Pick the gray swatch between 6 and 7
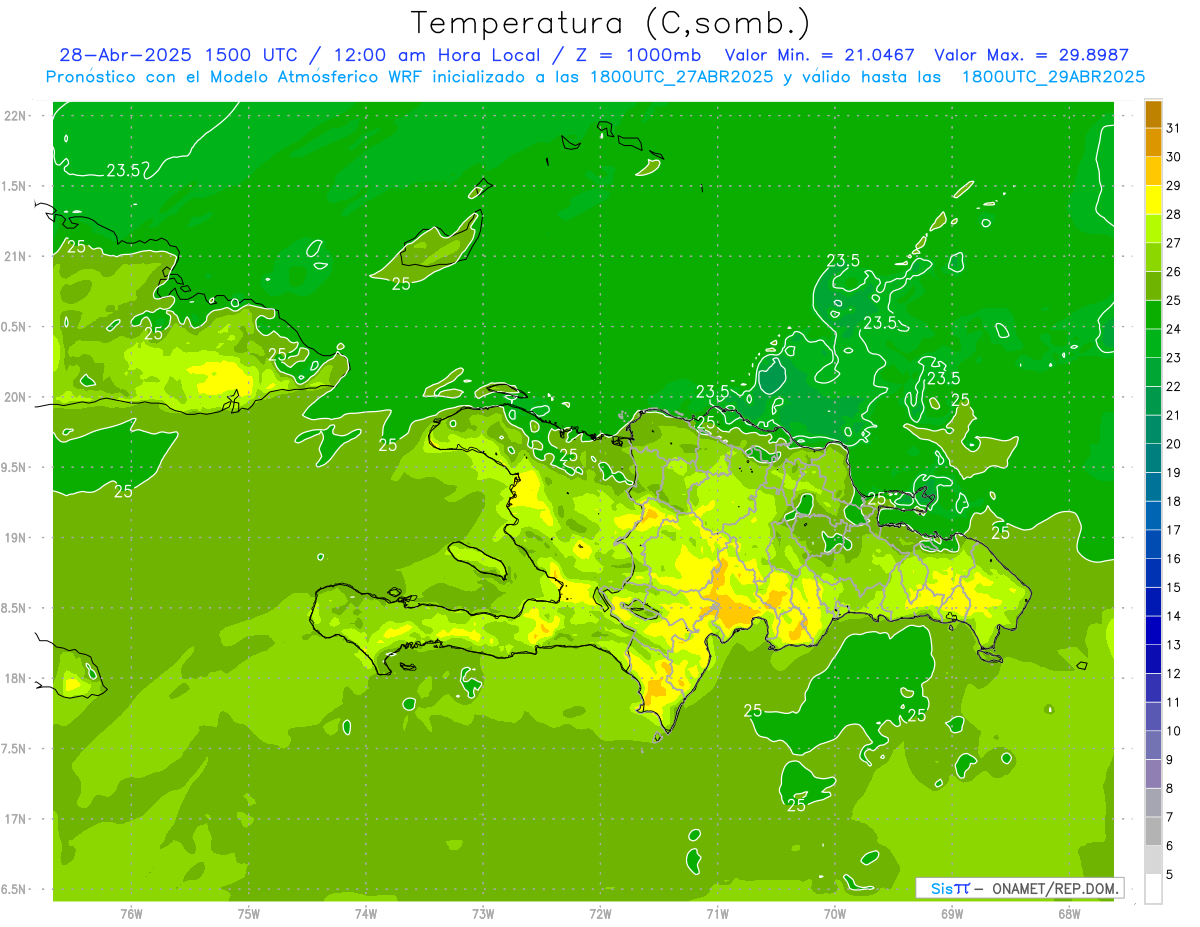The image size is (1200, 927). 1153,832
